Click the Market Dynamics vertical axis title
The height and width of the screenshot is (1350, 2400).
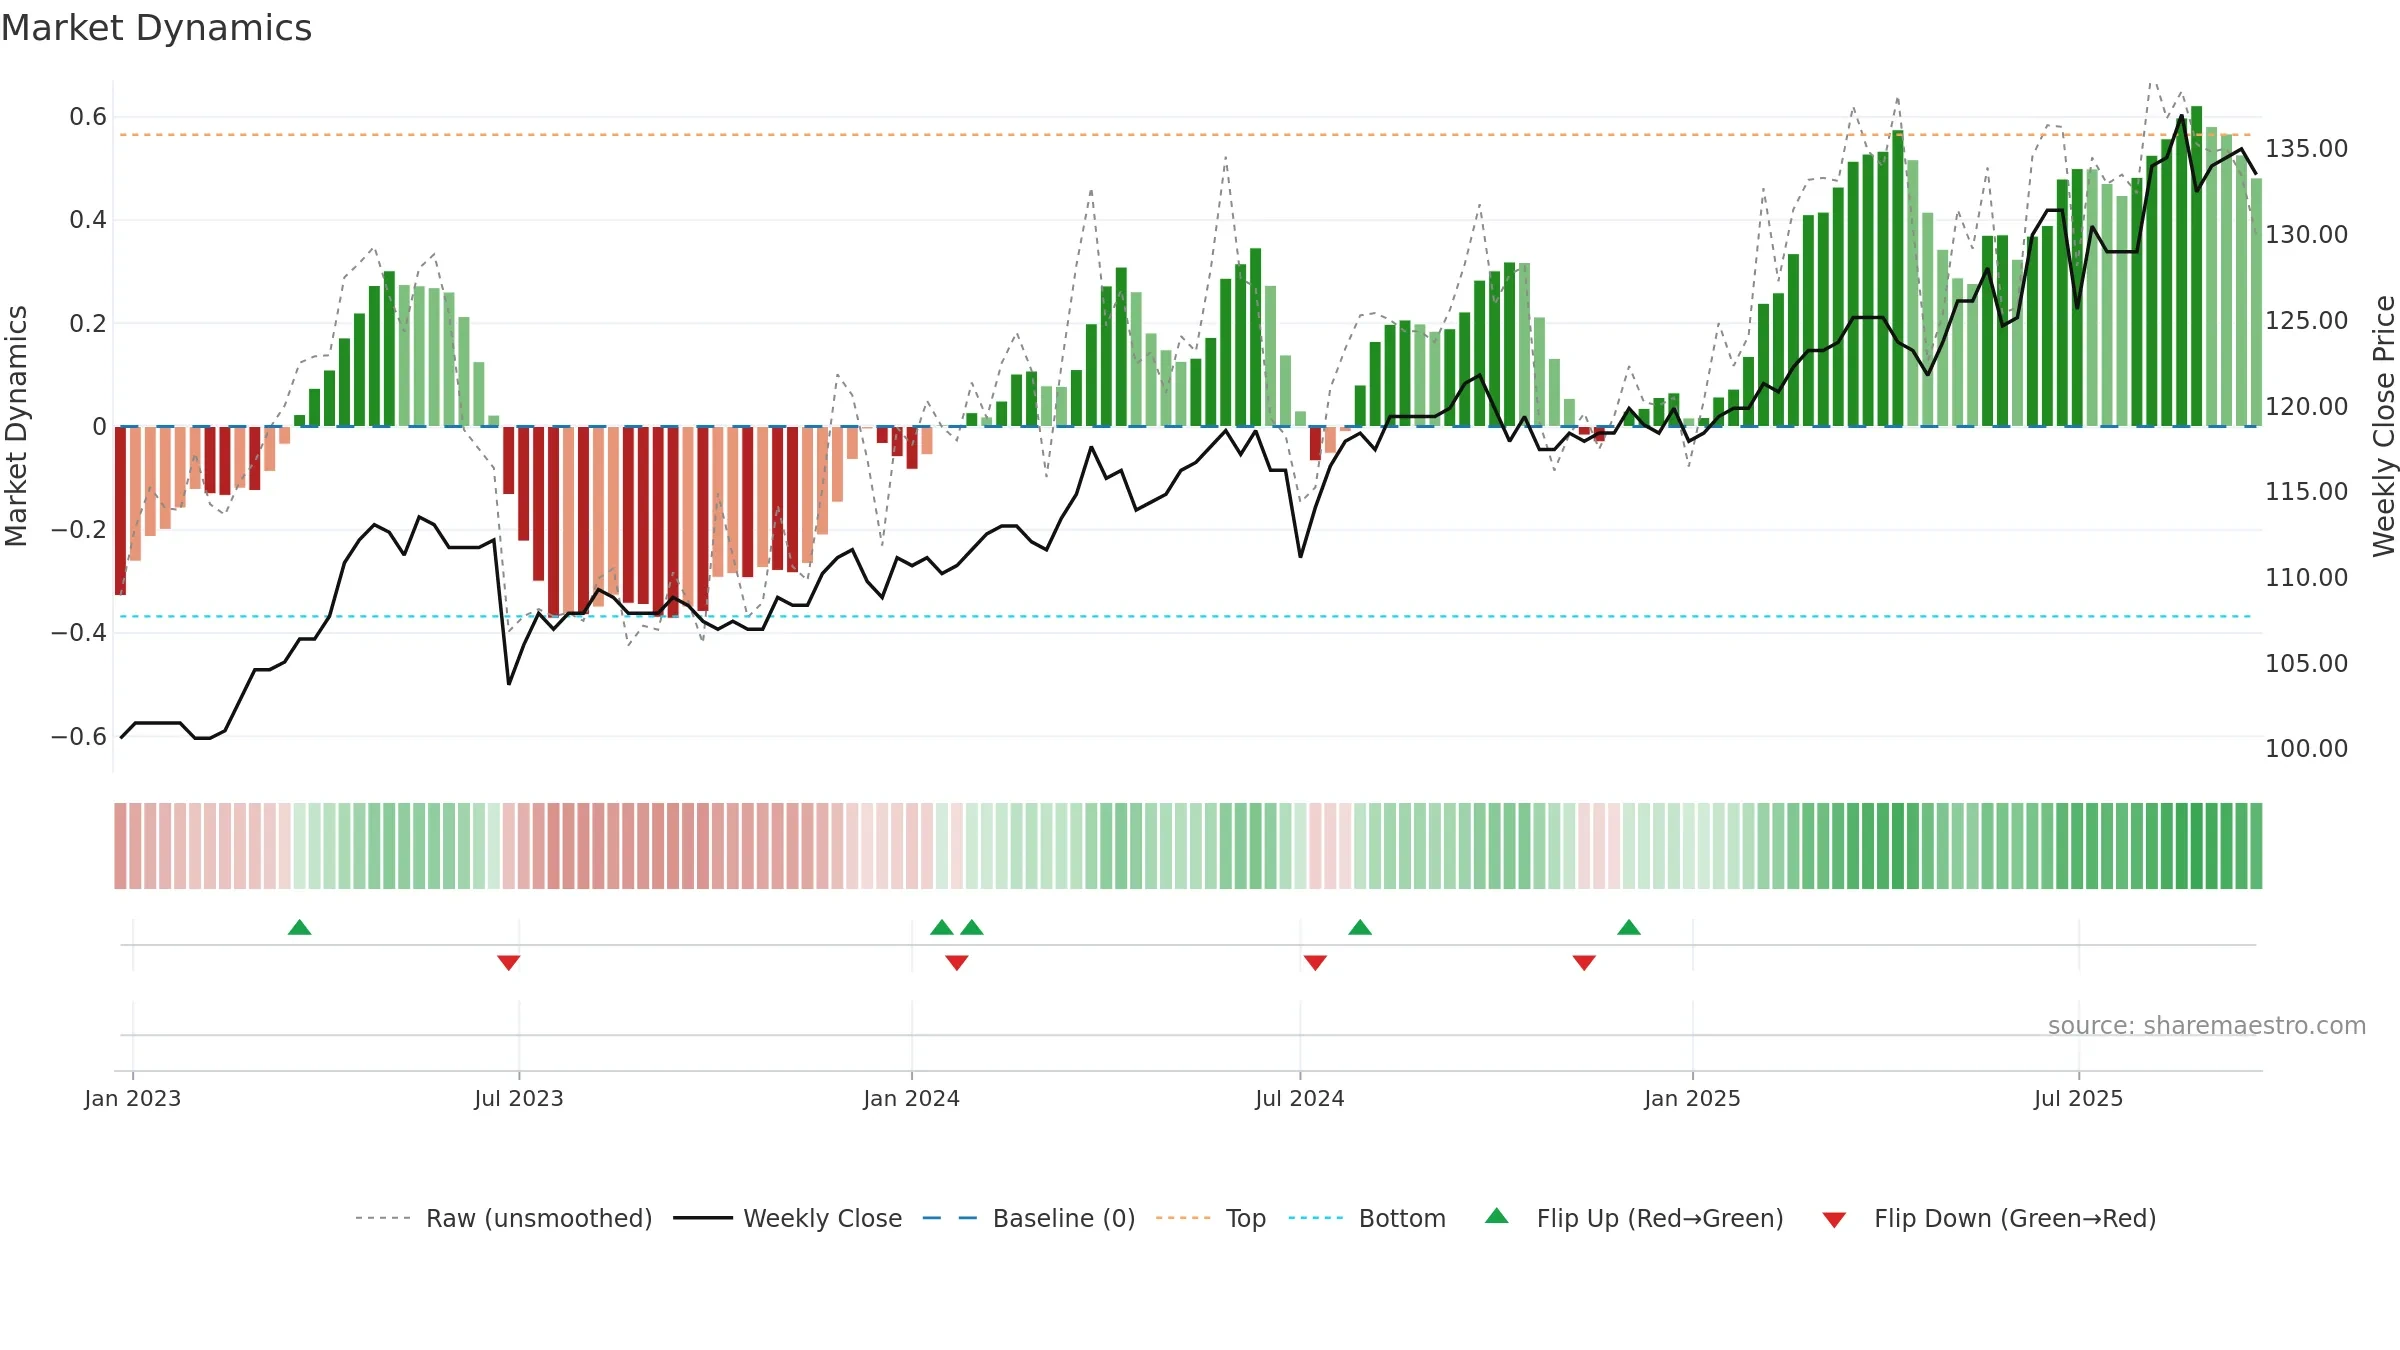click(16, 426)
